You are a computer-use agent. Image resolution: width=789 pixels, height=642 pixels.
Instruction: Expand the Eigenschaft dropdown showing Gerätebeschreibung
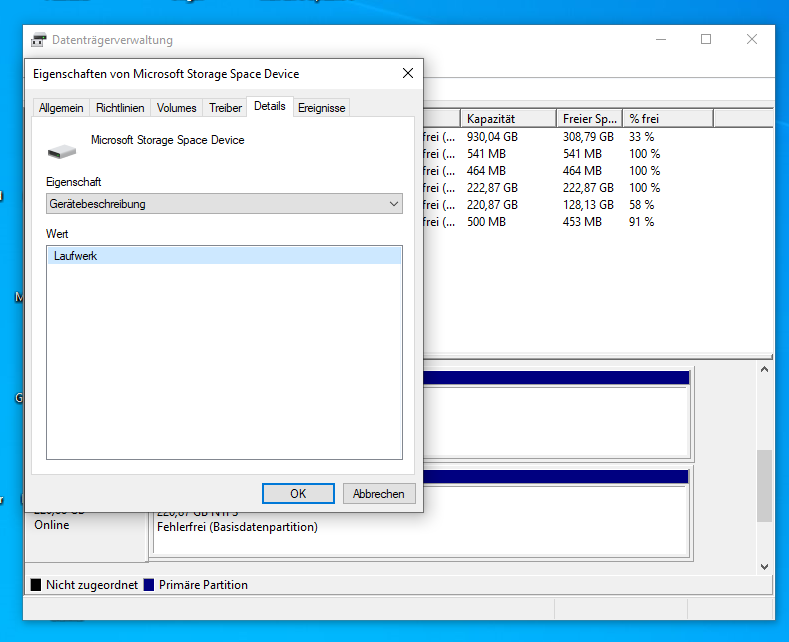224,204
